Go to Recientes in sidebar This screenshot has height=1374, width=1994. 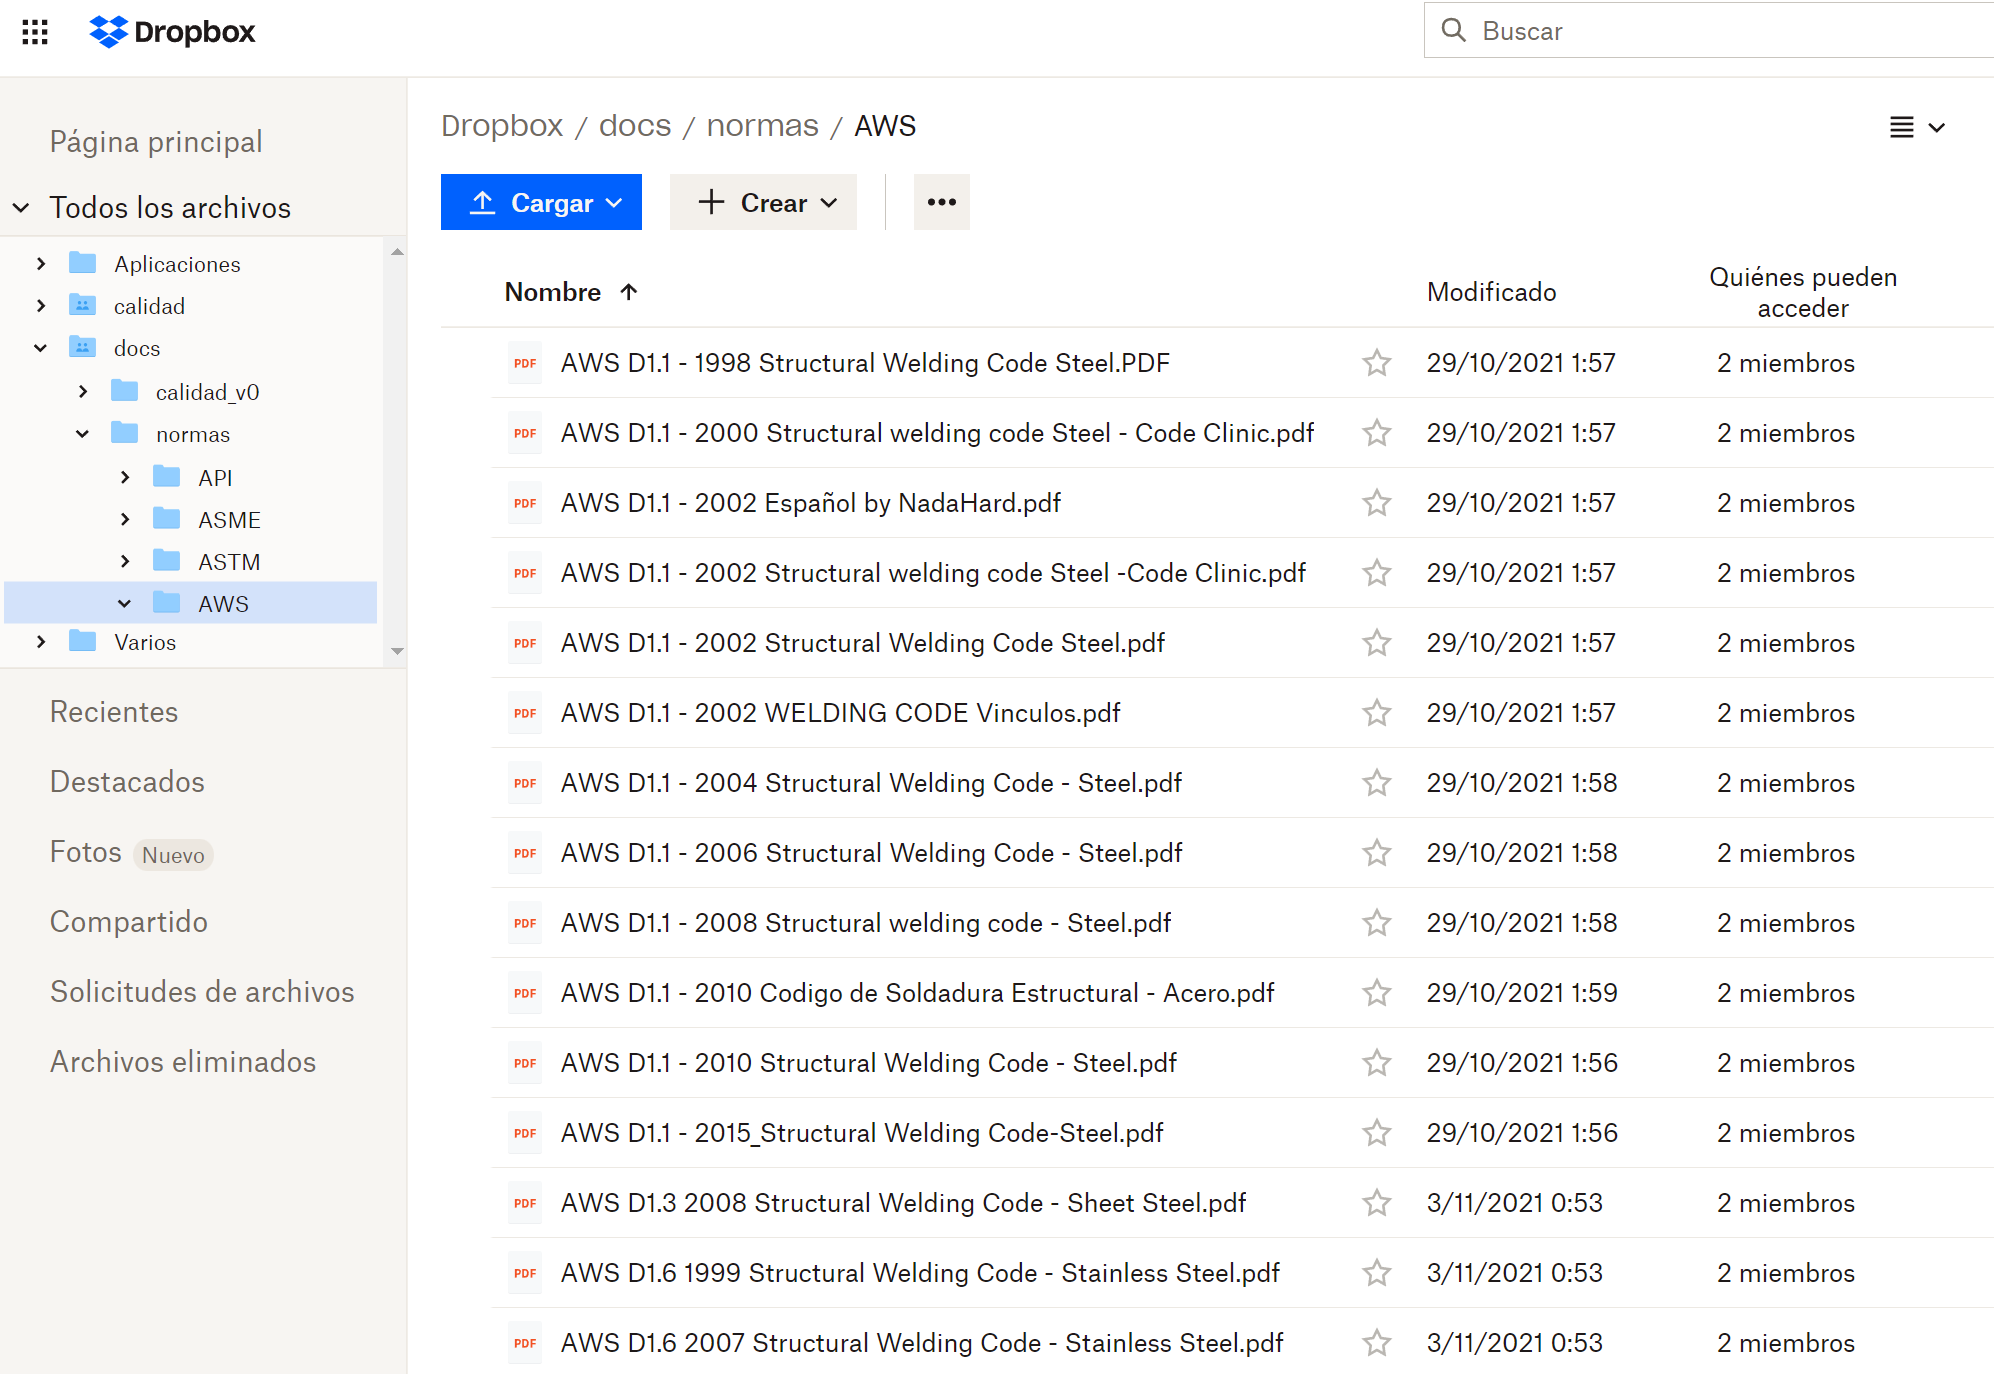[114, 712]
